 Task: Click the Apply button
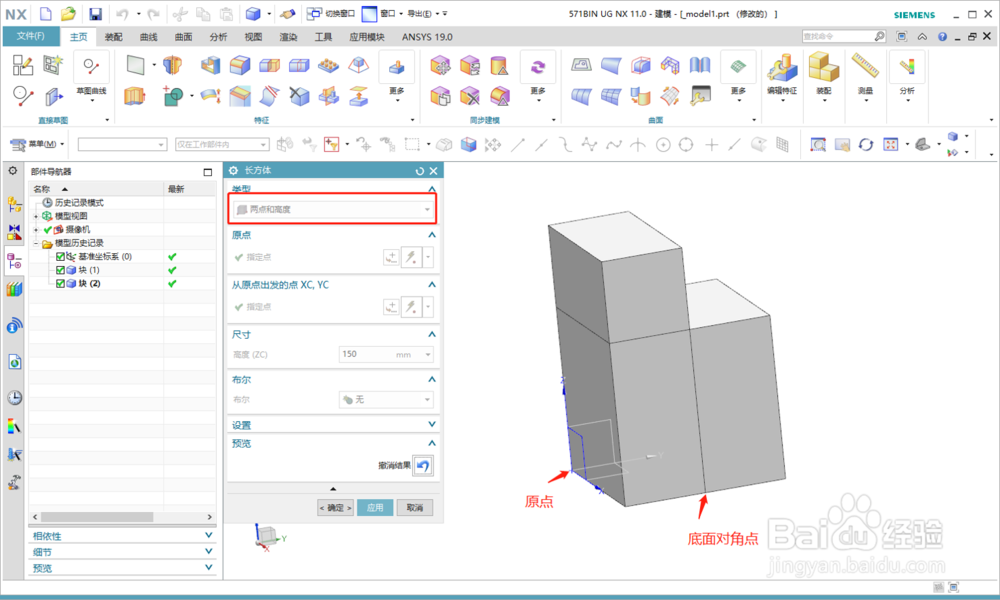tap(375, 508)
